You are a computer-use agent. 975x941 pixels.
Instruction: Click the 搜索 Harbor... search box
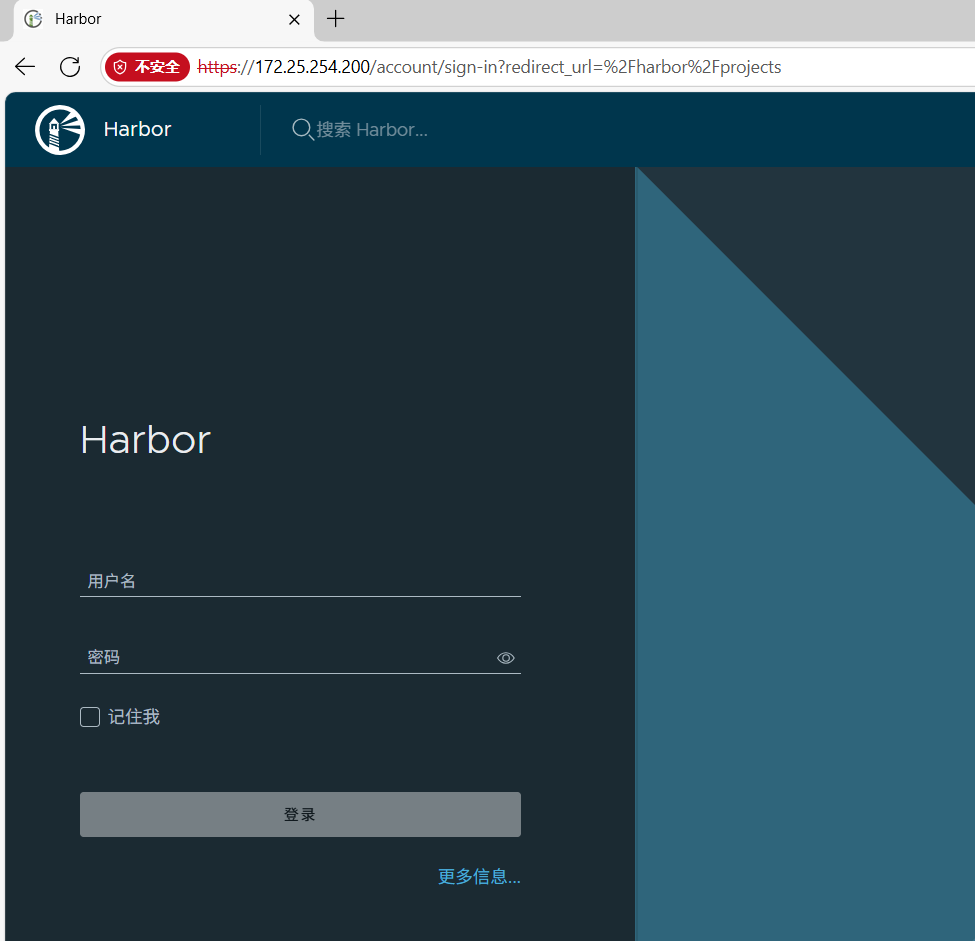pos(372,129)
